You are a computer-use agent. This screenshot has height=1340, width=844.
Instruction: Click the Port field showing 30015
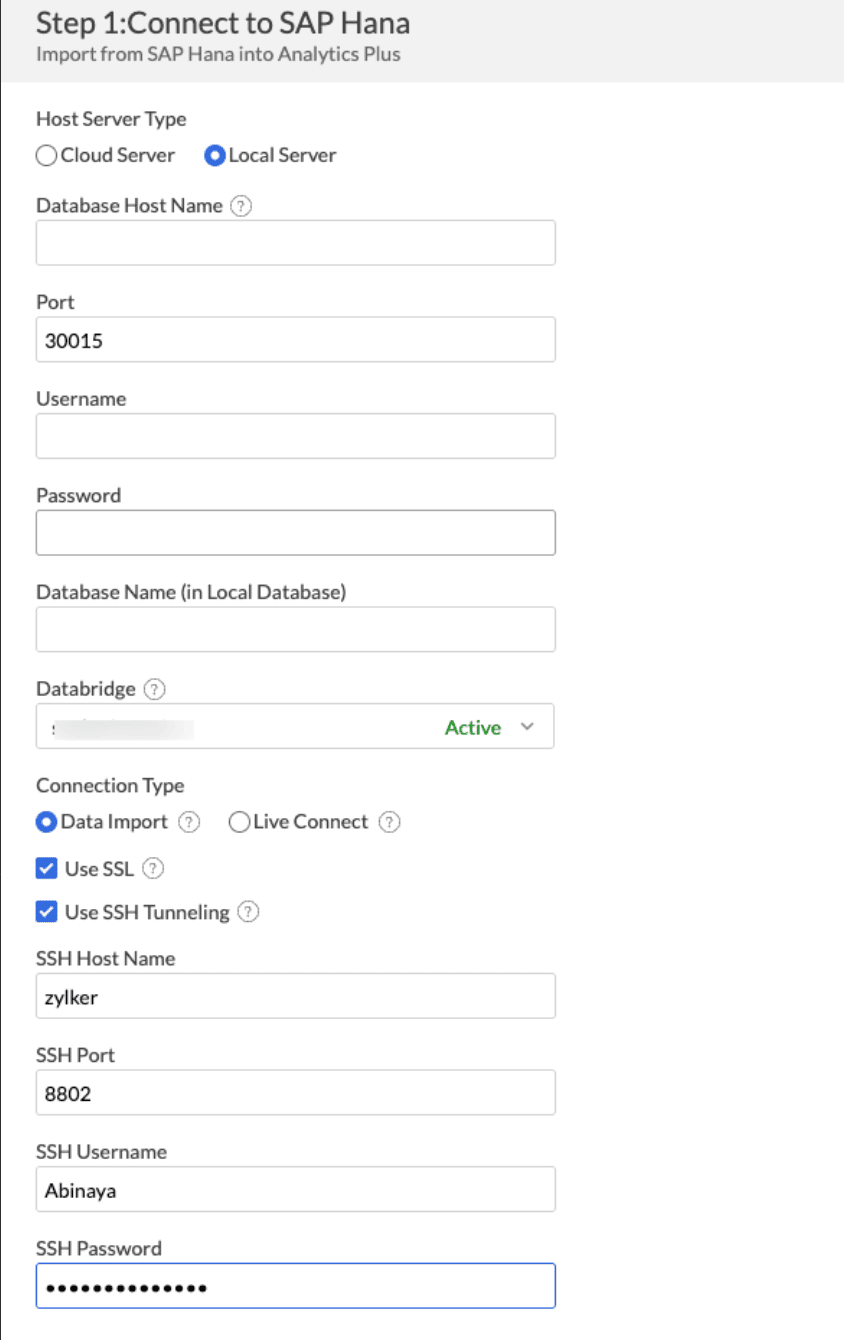click(295, 340)
